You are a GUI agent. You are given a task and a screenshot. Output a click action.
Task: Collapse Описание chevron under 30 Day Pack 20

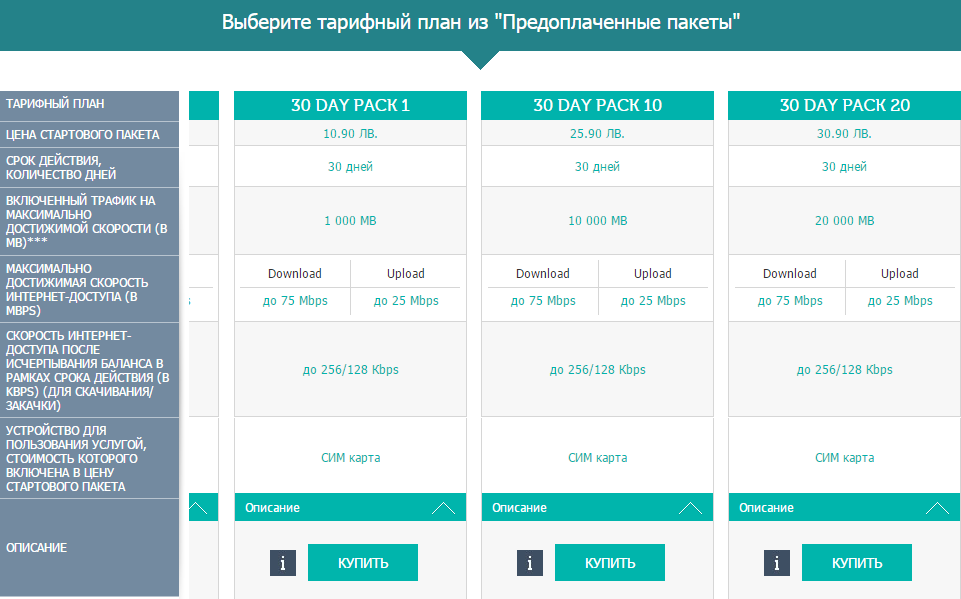point(937,508)
